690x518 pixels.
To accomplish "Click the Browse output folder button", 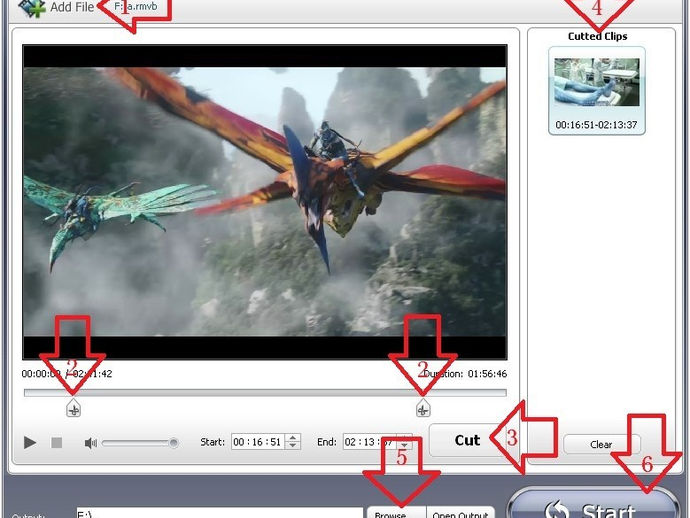I will click(x=396, y=513).
